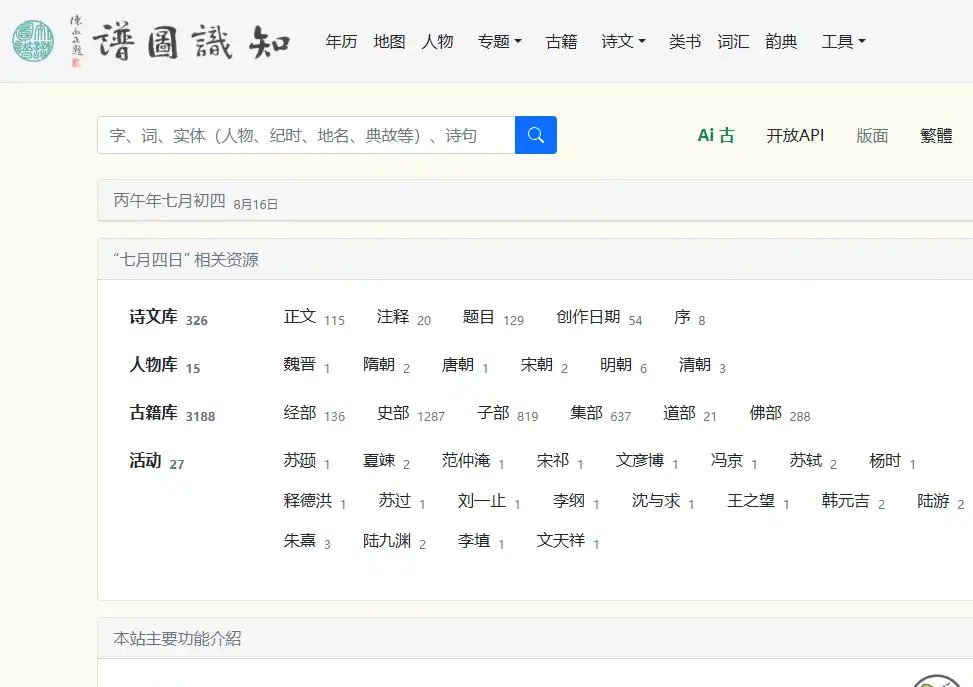Click 文彦博 in the 活动 list
This screenshot has width=973, height=687.
click(640, 460)
